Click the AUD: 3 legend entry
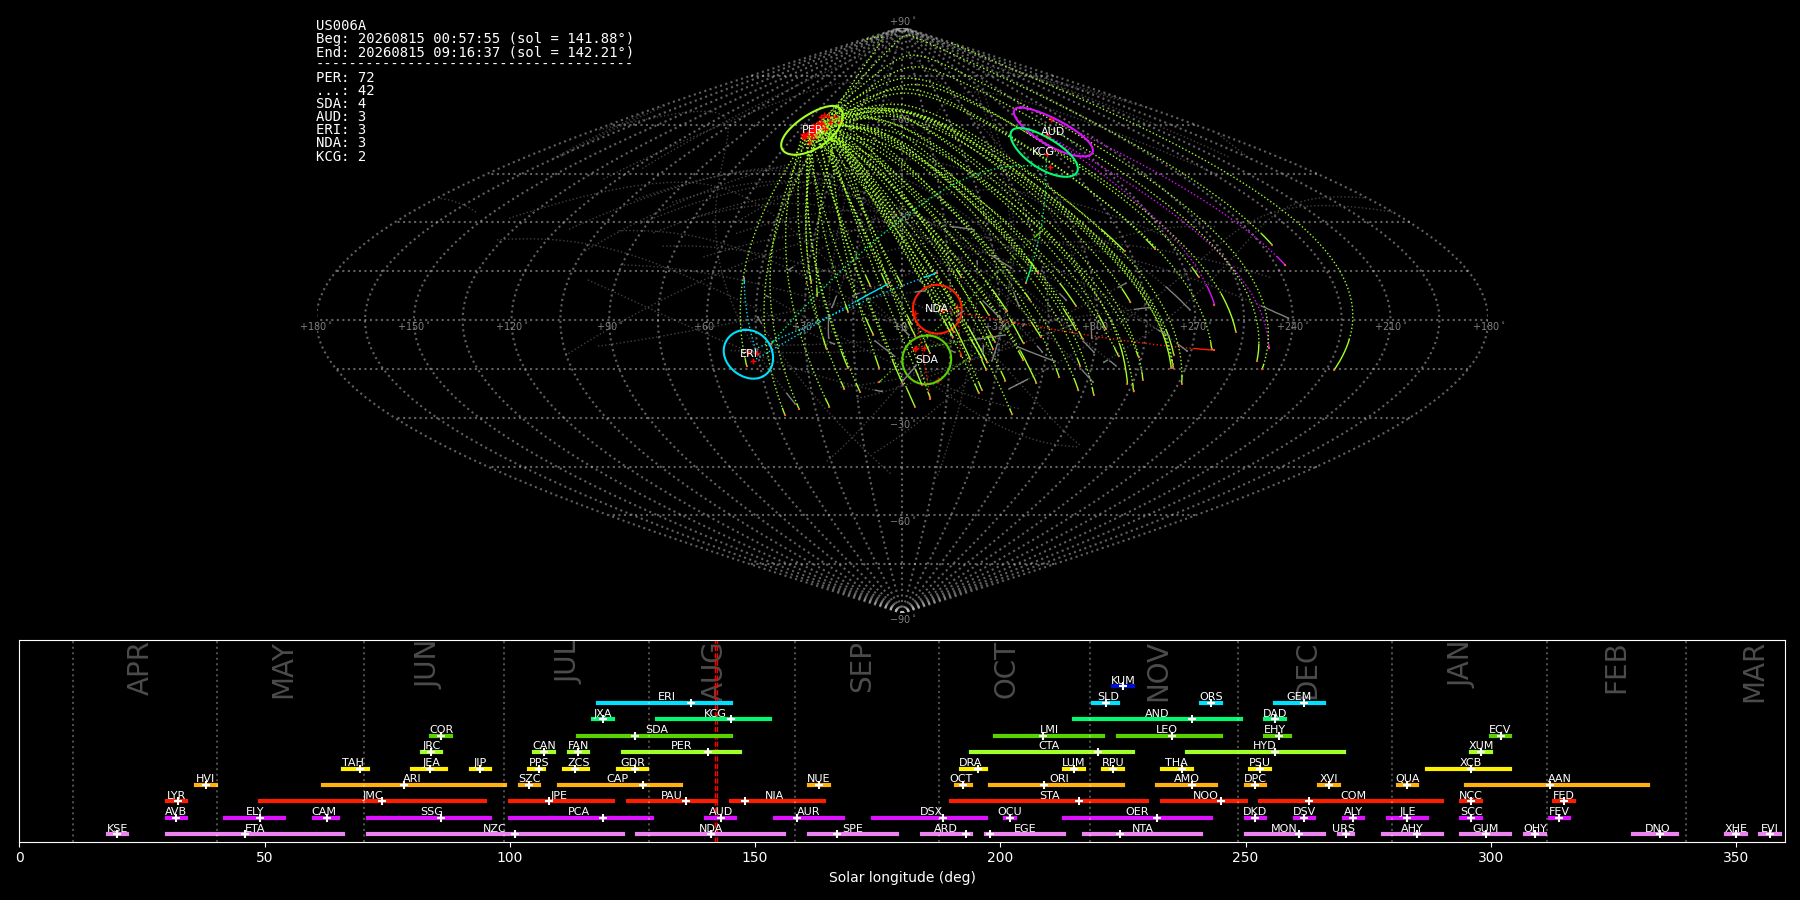This screenshot has height=900, width=1800. click(341, 117)
